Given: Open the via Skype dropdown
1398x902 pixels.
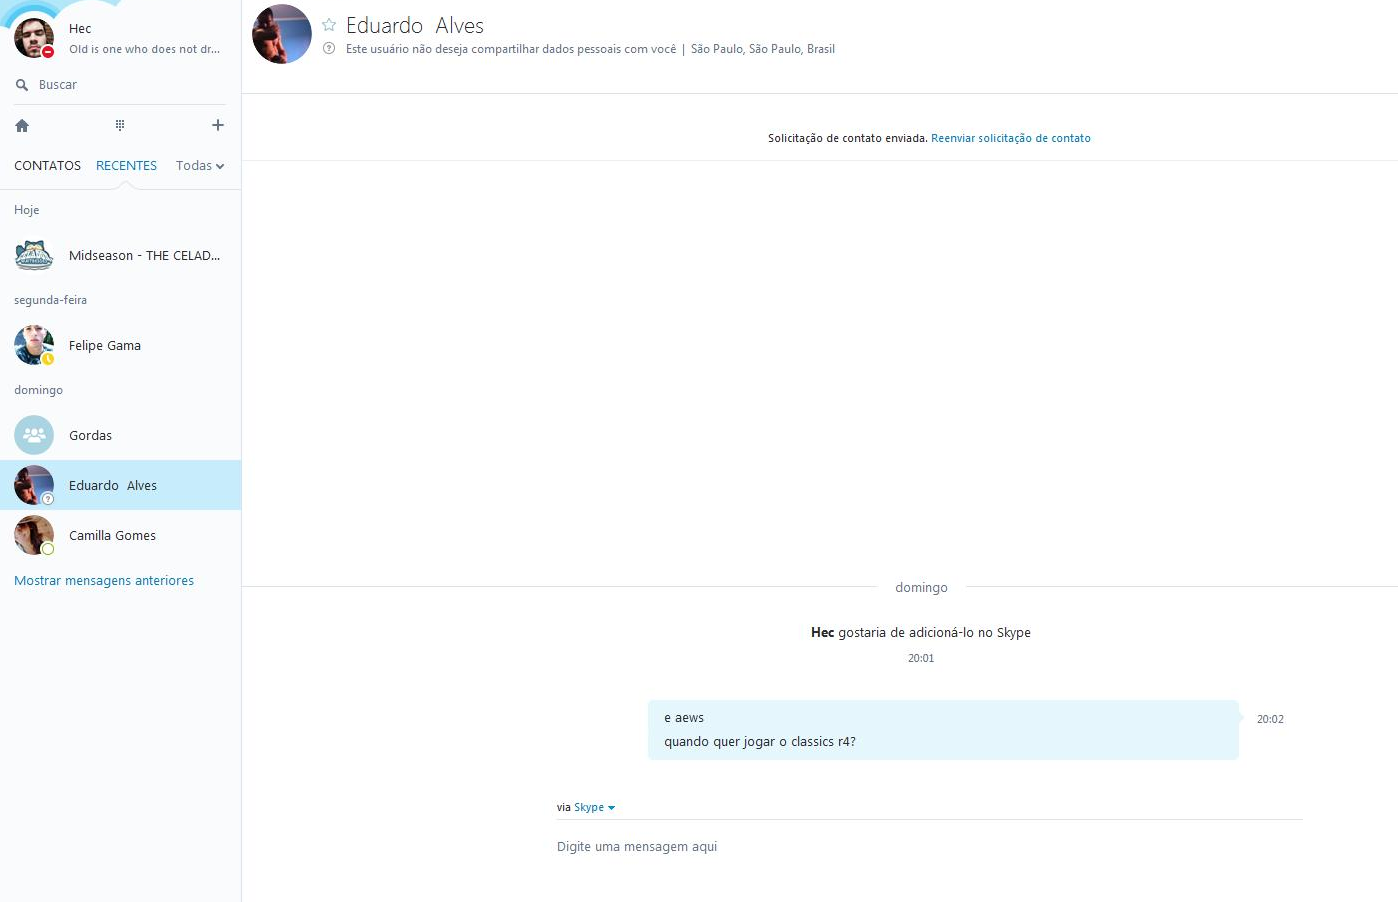Looking at the screenshot, I should click(594, 807).
